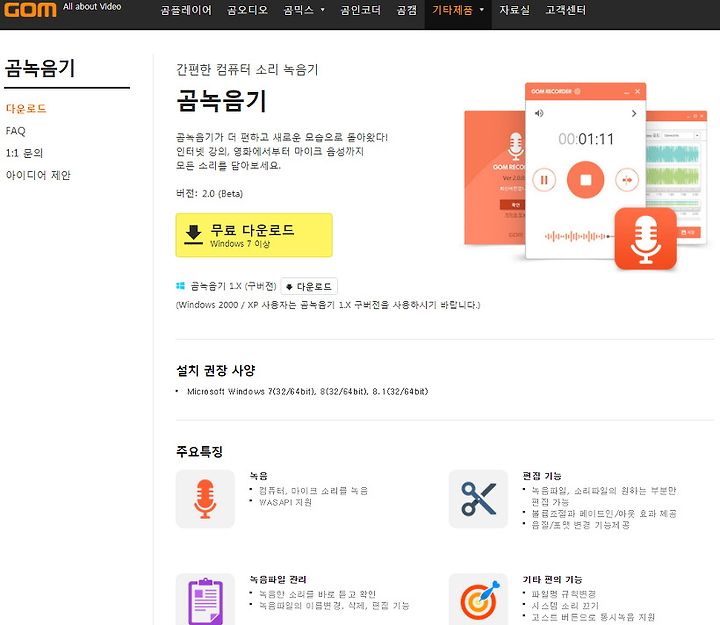720x625 pixels.
Task: Click the Microsoft Windows requirements line
Action: pos(308,392)
